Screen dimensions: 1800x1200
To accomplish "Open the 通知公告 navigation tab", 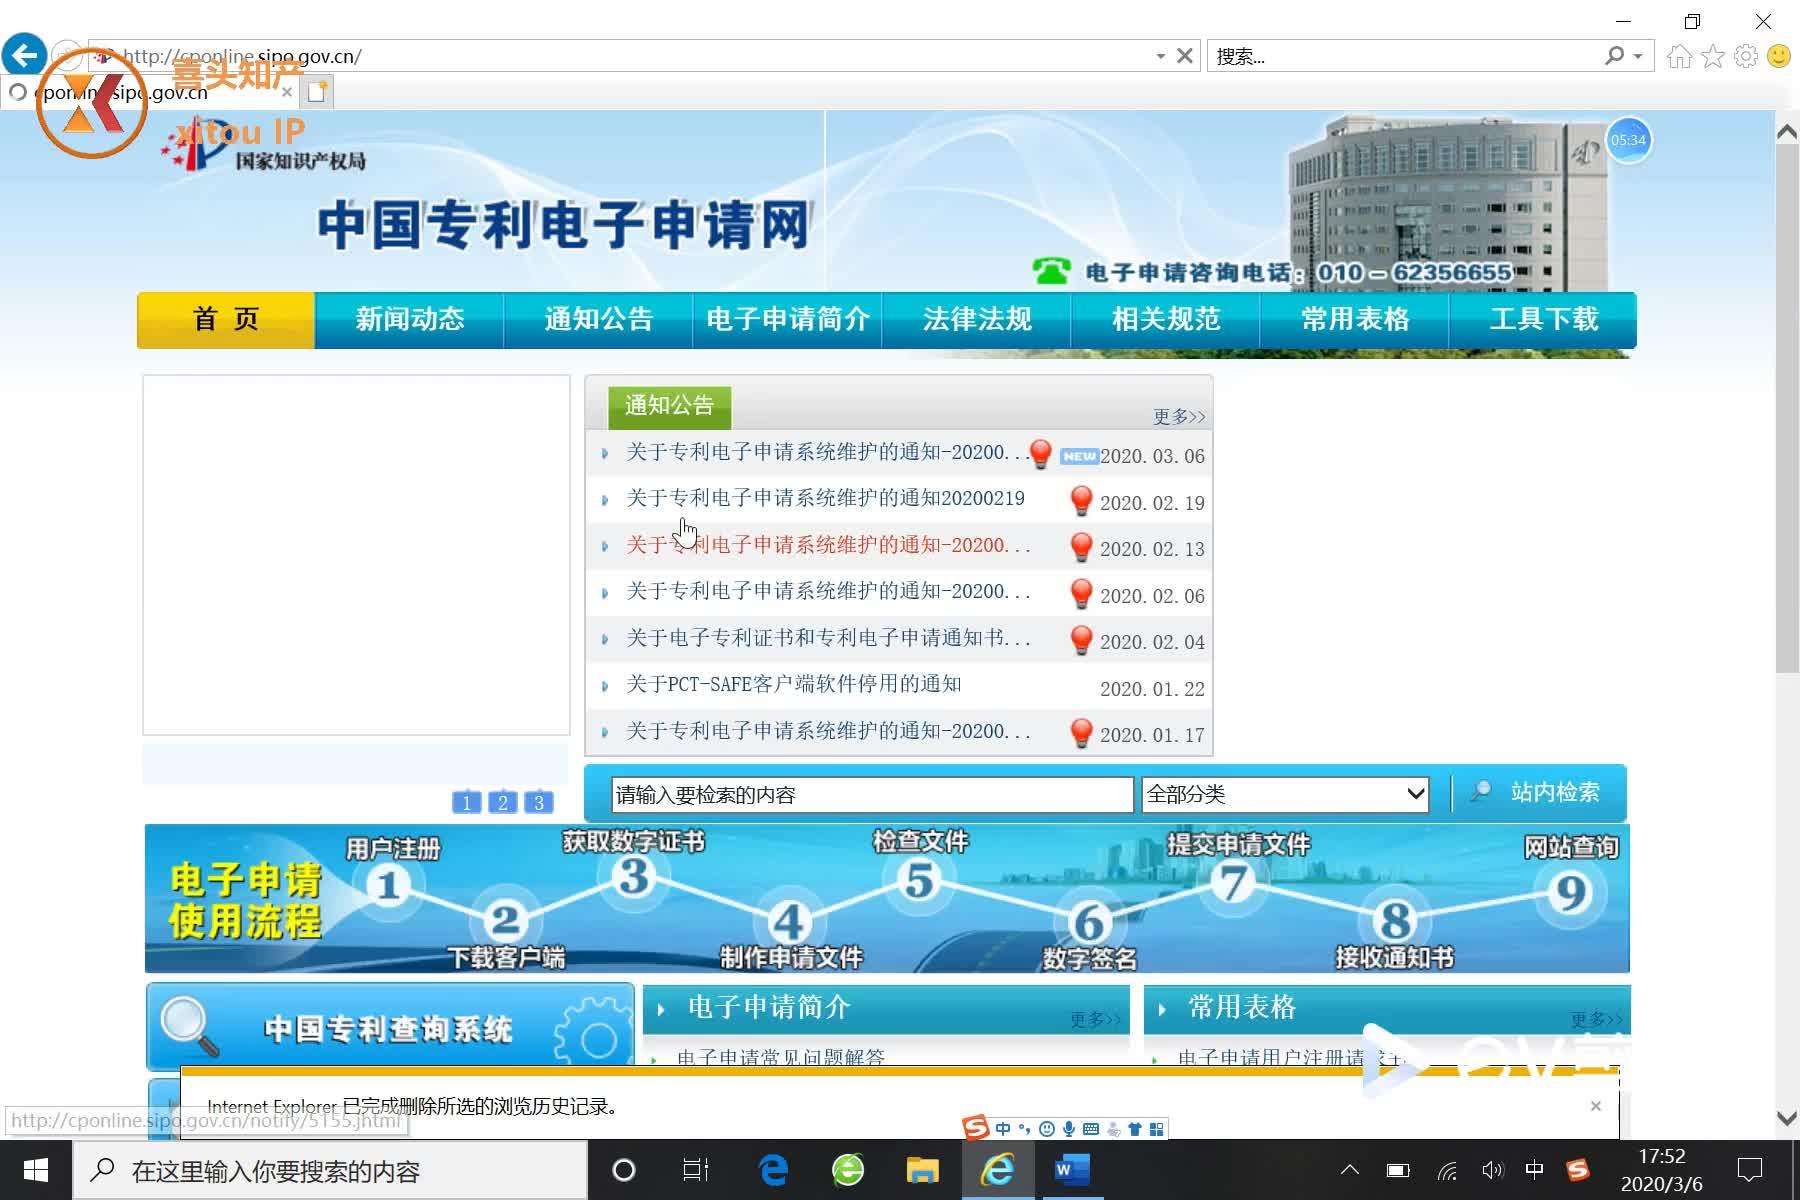I will pyautogui.click(x=598, y=320).
